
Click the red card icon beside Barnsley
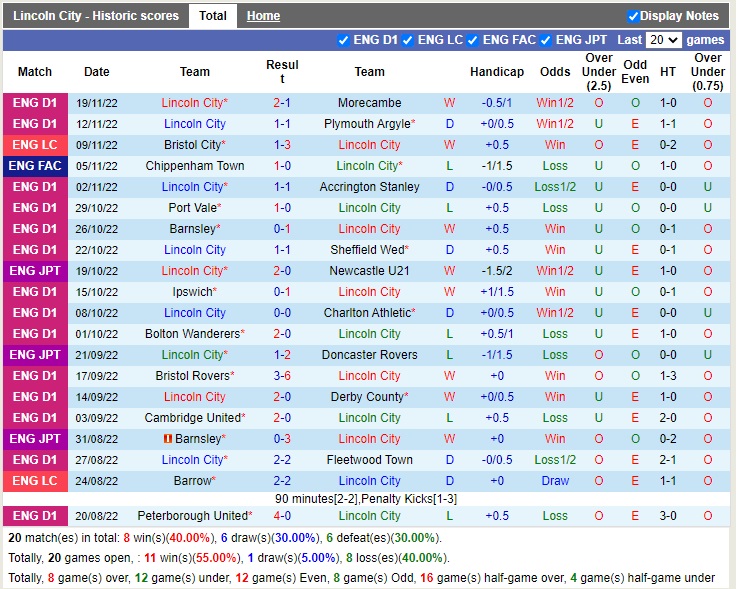pyautogui.click(x=168, y=439)
